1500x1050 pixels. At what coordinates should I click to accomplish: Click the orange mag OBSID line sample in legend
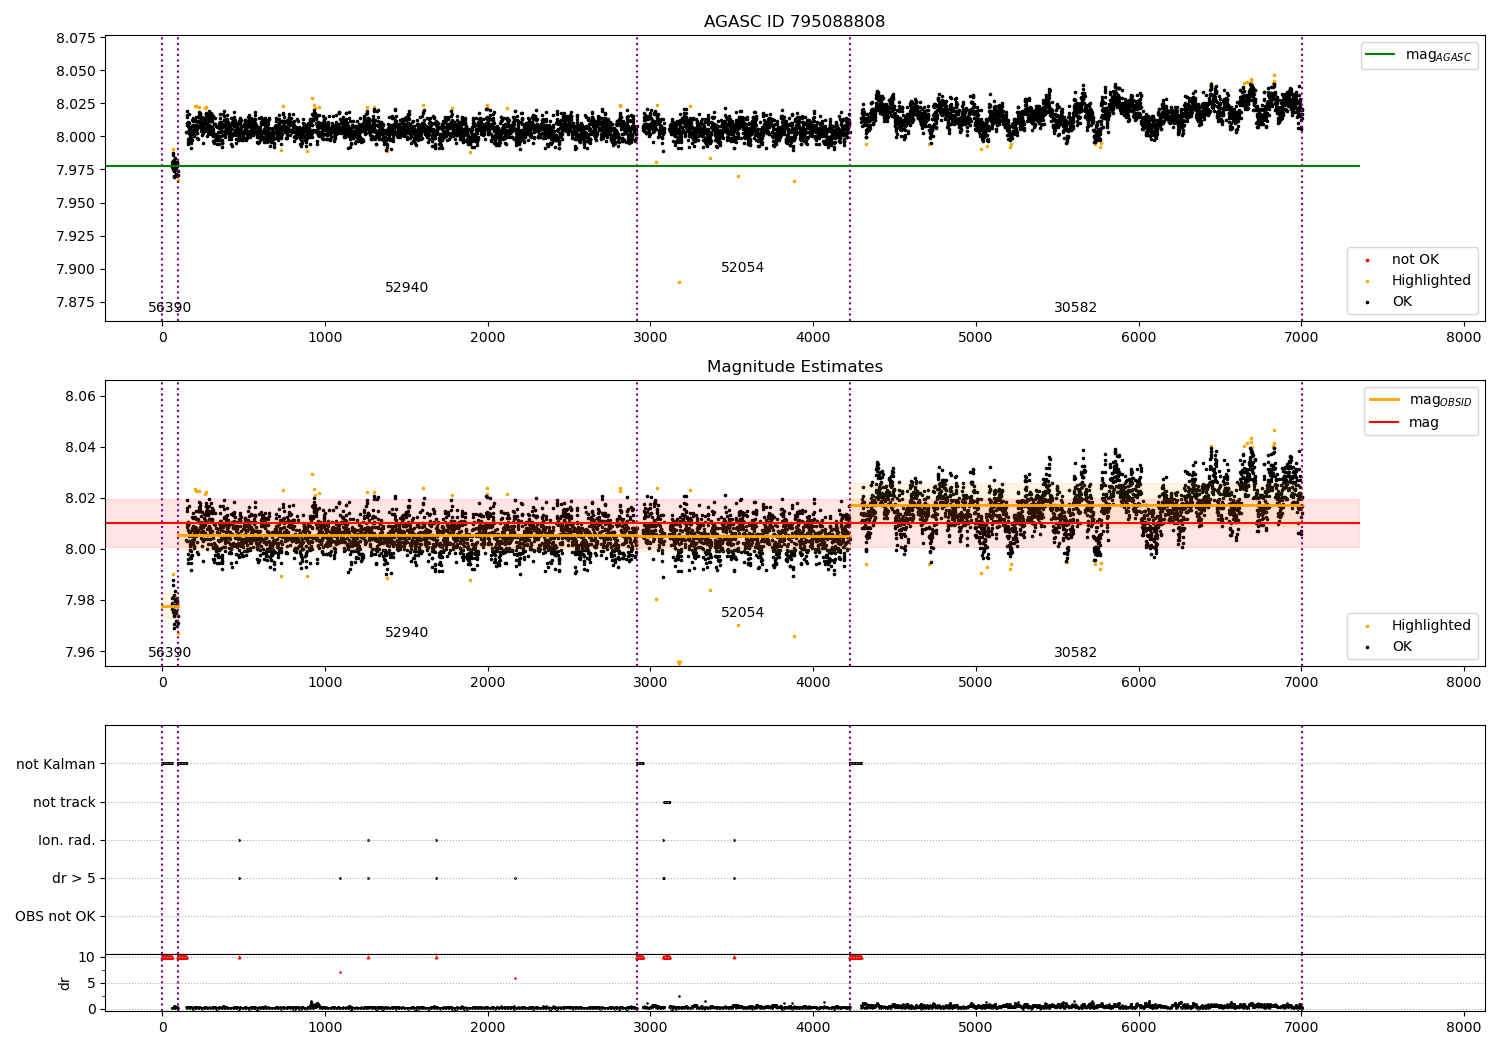pyautogui.click(x=1385, y=400)
